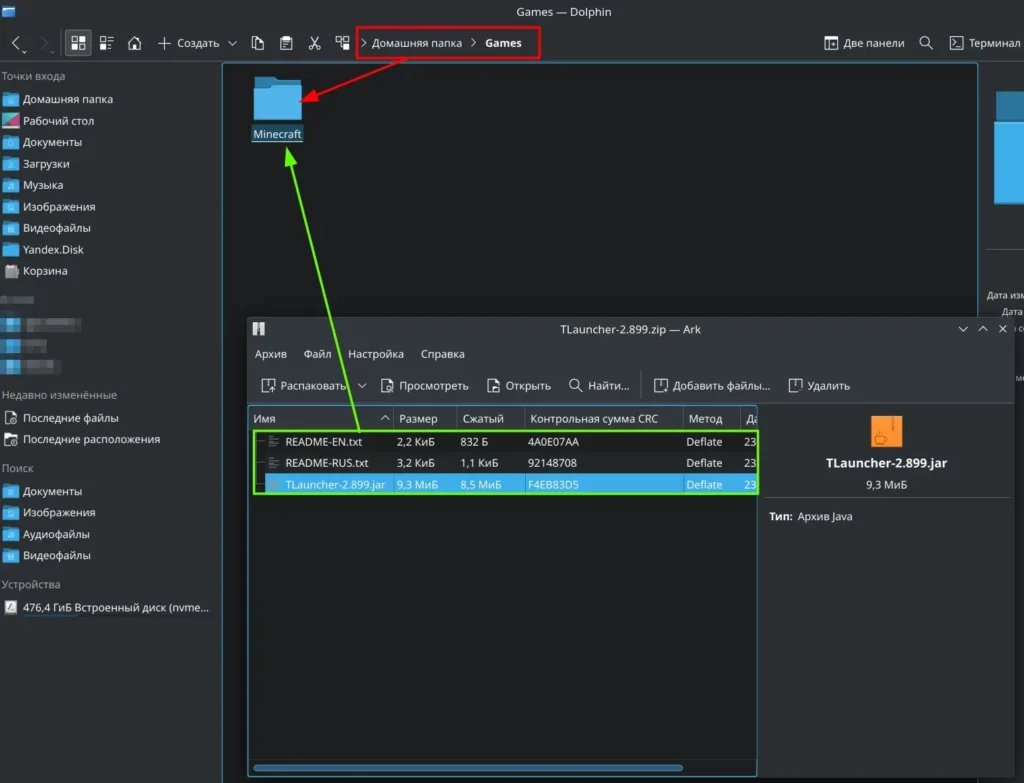The image size is (1024, 783).
Task: Maximize the Ark window
Action: point(982,329)
